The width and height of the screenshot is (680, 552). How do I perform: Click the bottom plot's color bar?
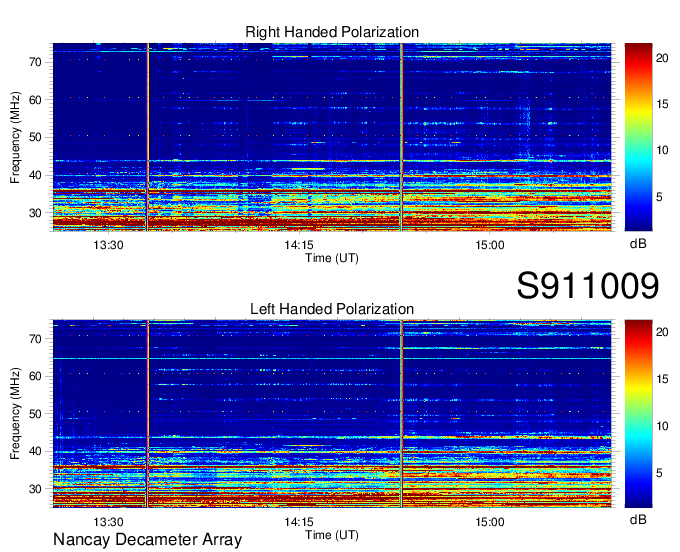click(638, 414)
